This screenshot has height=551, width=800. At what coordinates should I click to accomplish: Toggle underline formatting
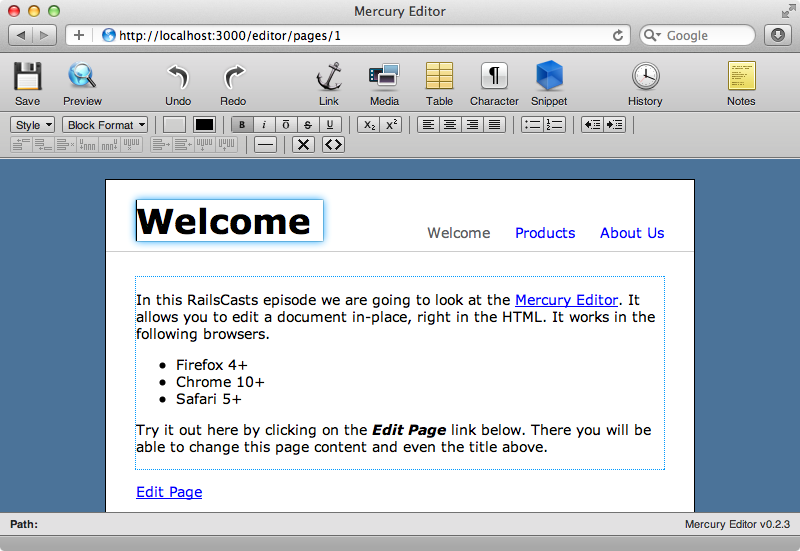(330, 124)
